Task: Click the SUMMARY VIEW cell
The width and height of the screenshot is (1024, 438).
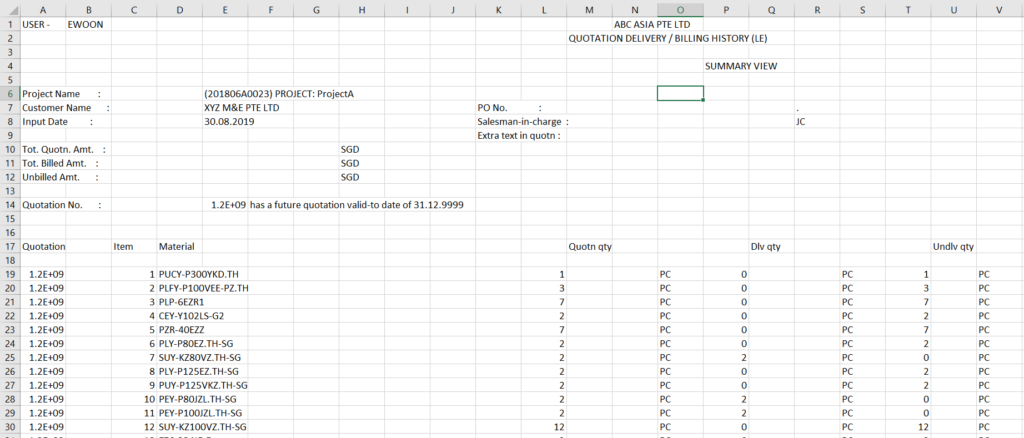Action: click(x=741, y=66)
